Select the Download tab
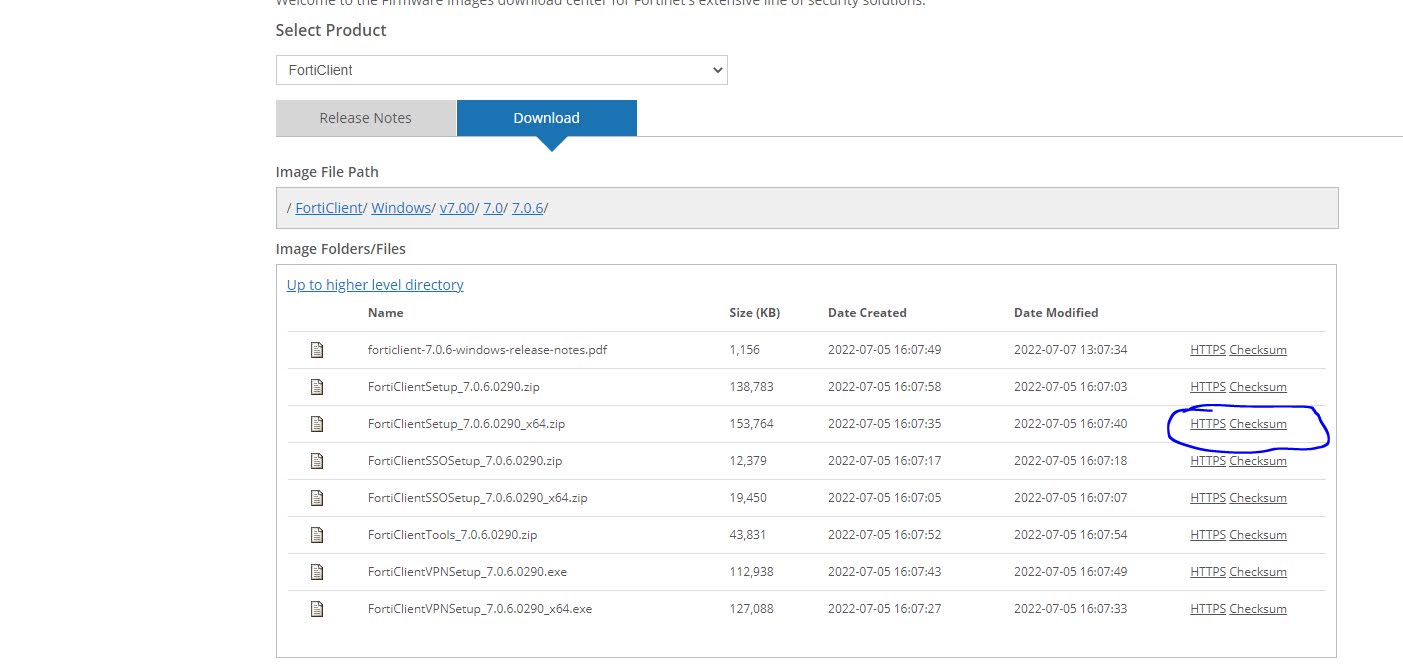Screen dimensions: 1403x666 [546, 118]
